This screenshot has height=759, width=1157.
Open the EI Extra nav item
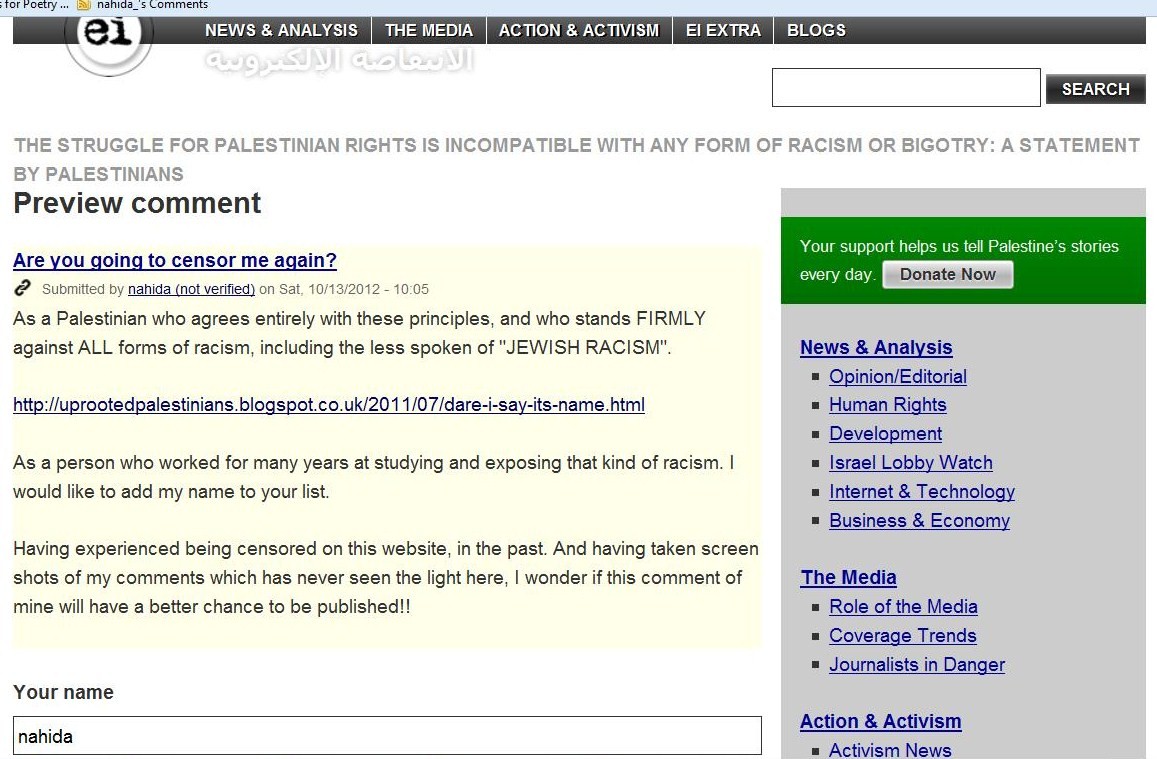(723, 30)
